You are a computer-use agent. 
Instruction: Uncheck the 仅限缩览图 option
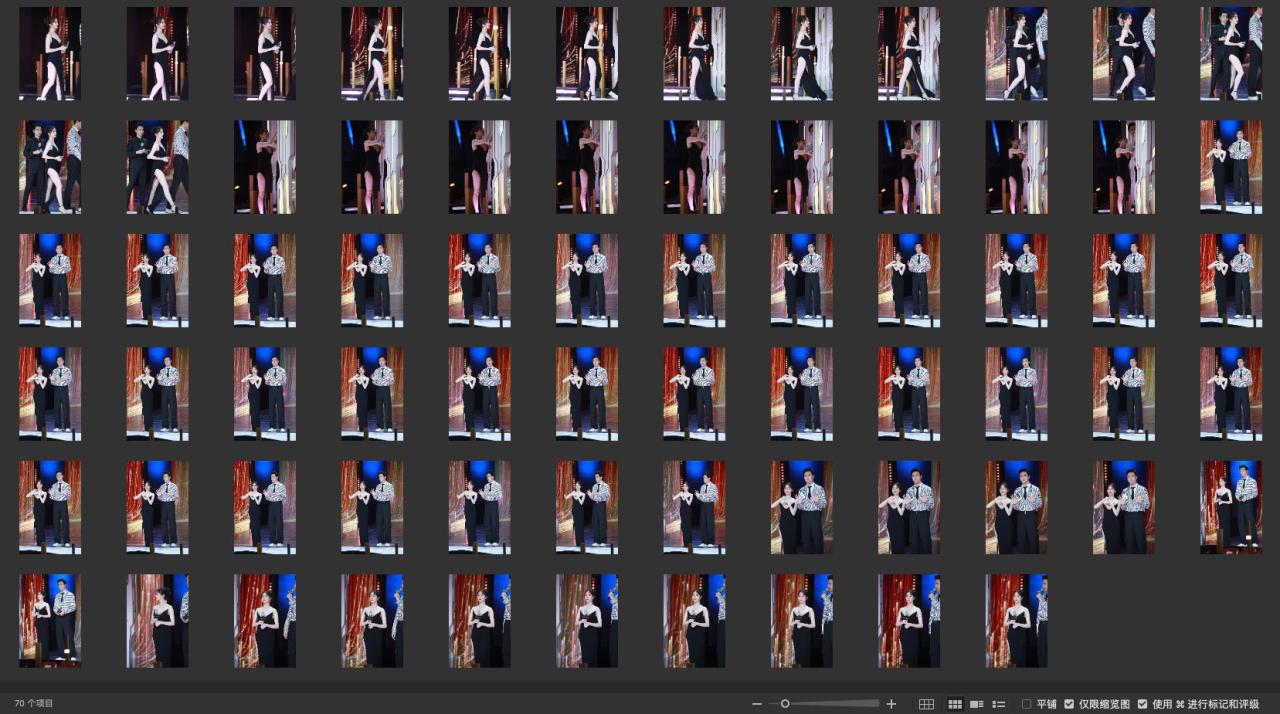click(1069, 704)
